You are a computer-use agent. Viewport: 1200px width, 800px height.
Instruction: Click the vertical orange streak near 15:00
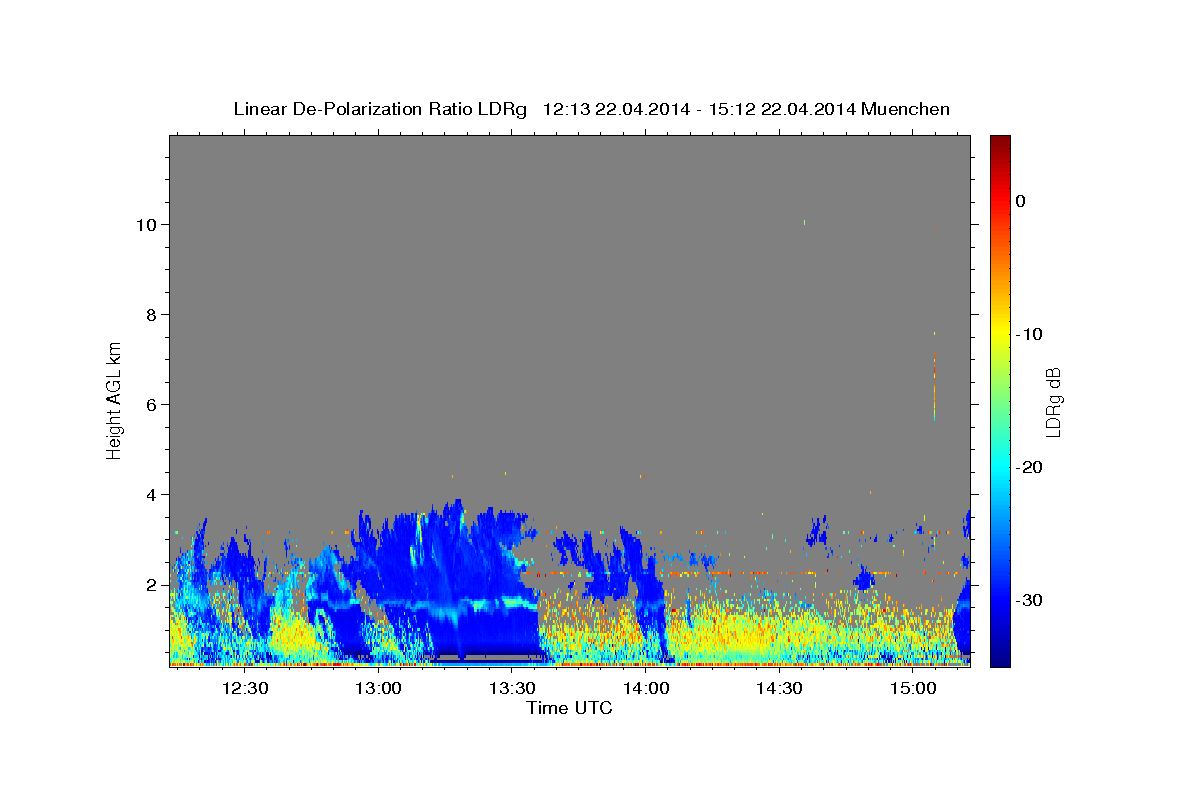(x=934, y=385)
